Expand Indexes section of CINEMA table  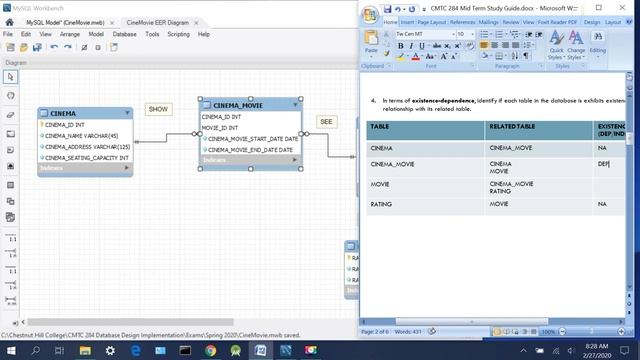pos(127,168)
